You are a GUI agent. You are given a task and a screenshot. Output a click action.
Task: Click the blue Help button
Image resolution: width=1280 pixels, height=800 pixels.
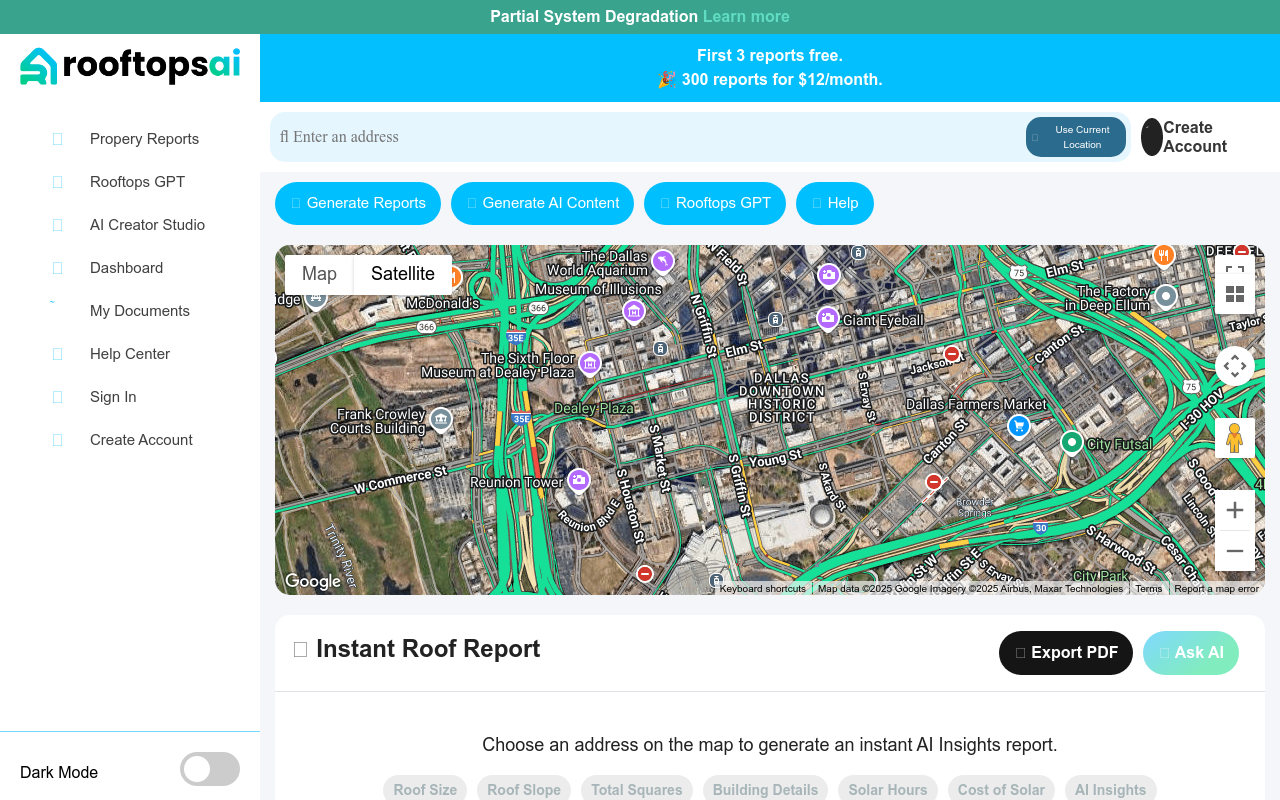click(x=835, y=203)
